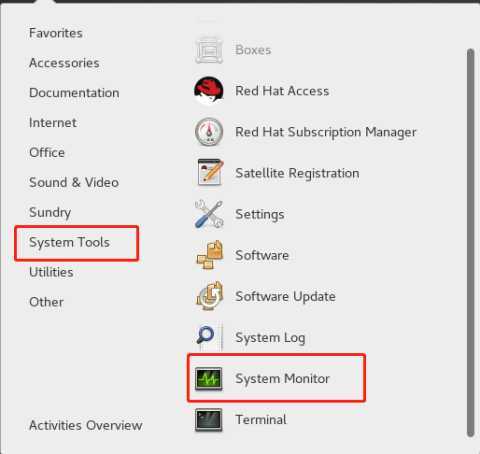Click the Software Update icon

click(209, 296)
